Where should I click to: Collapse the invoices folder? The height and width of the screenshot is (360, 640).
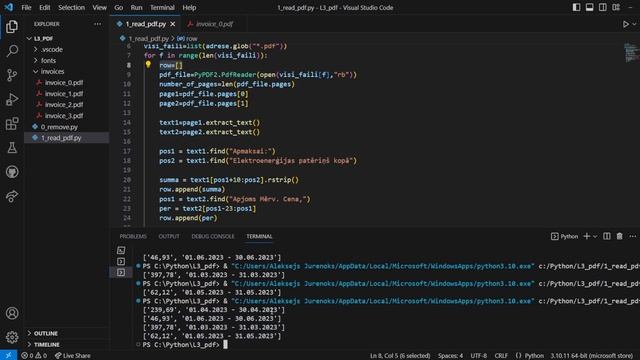pyautogui.click(x=67, y=71)
